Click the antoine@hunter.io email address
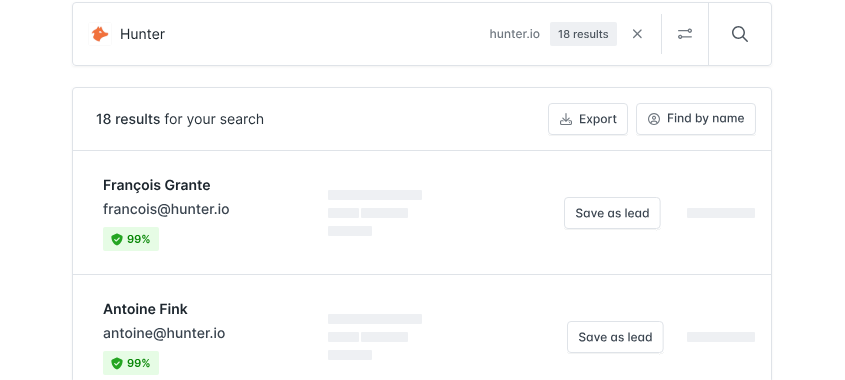845x380 pixels. coord(164,333)
